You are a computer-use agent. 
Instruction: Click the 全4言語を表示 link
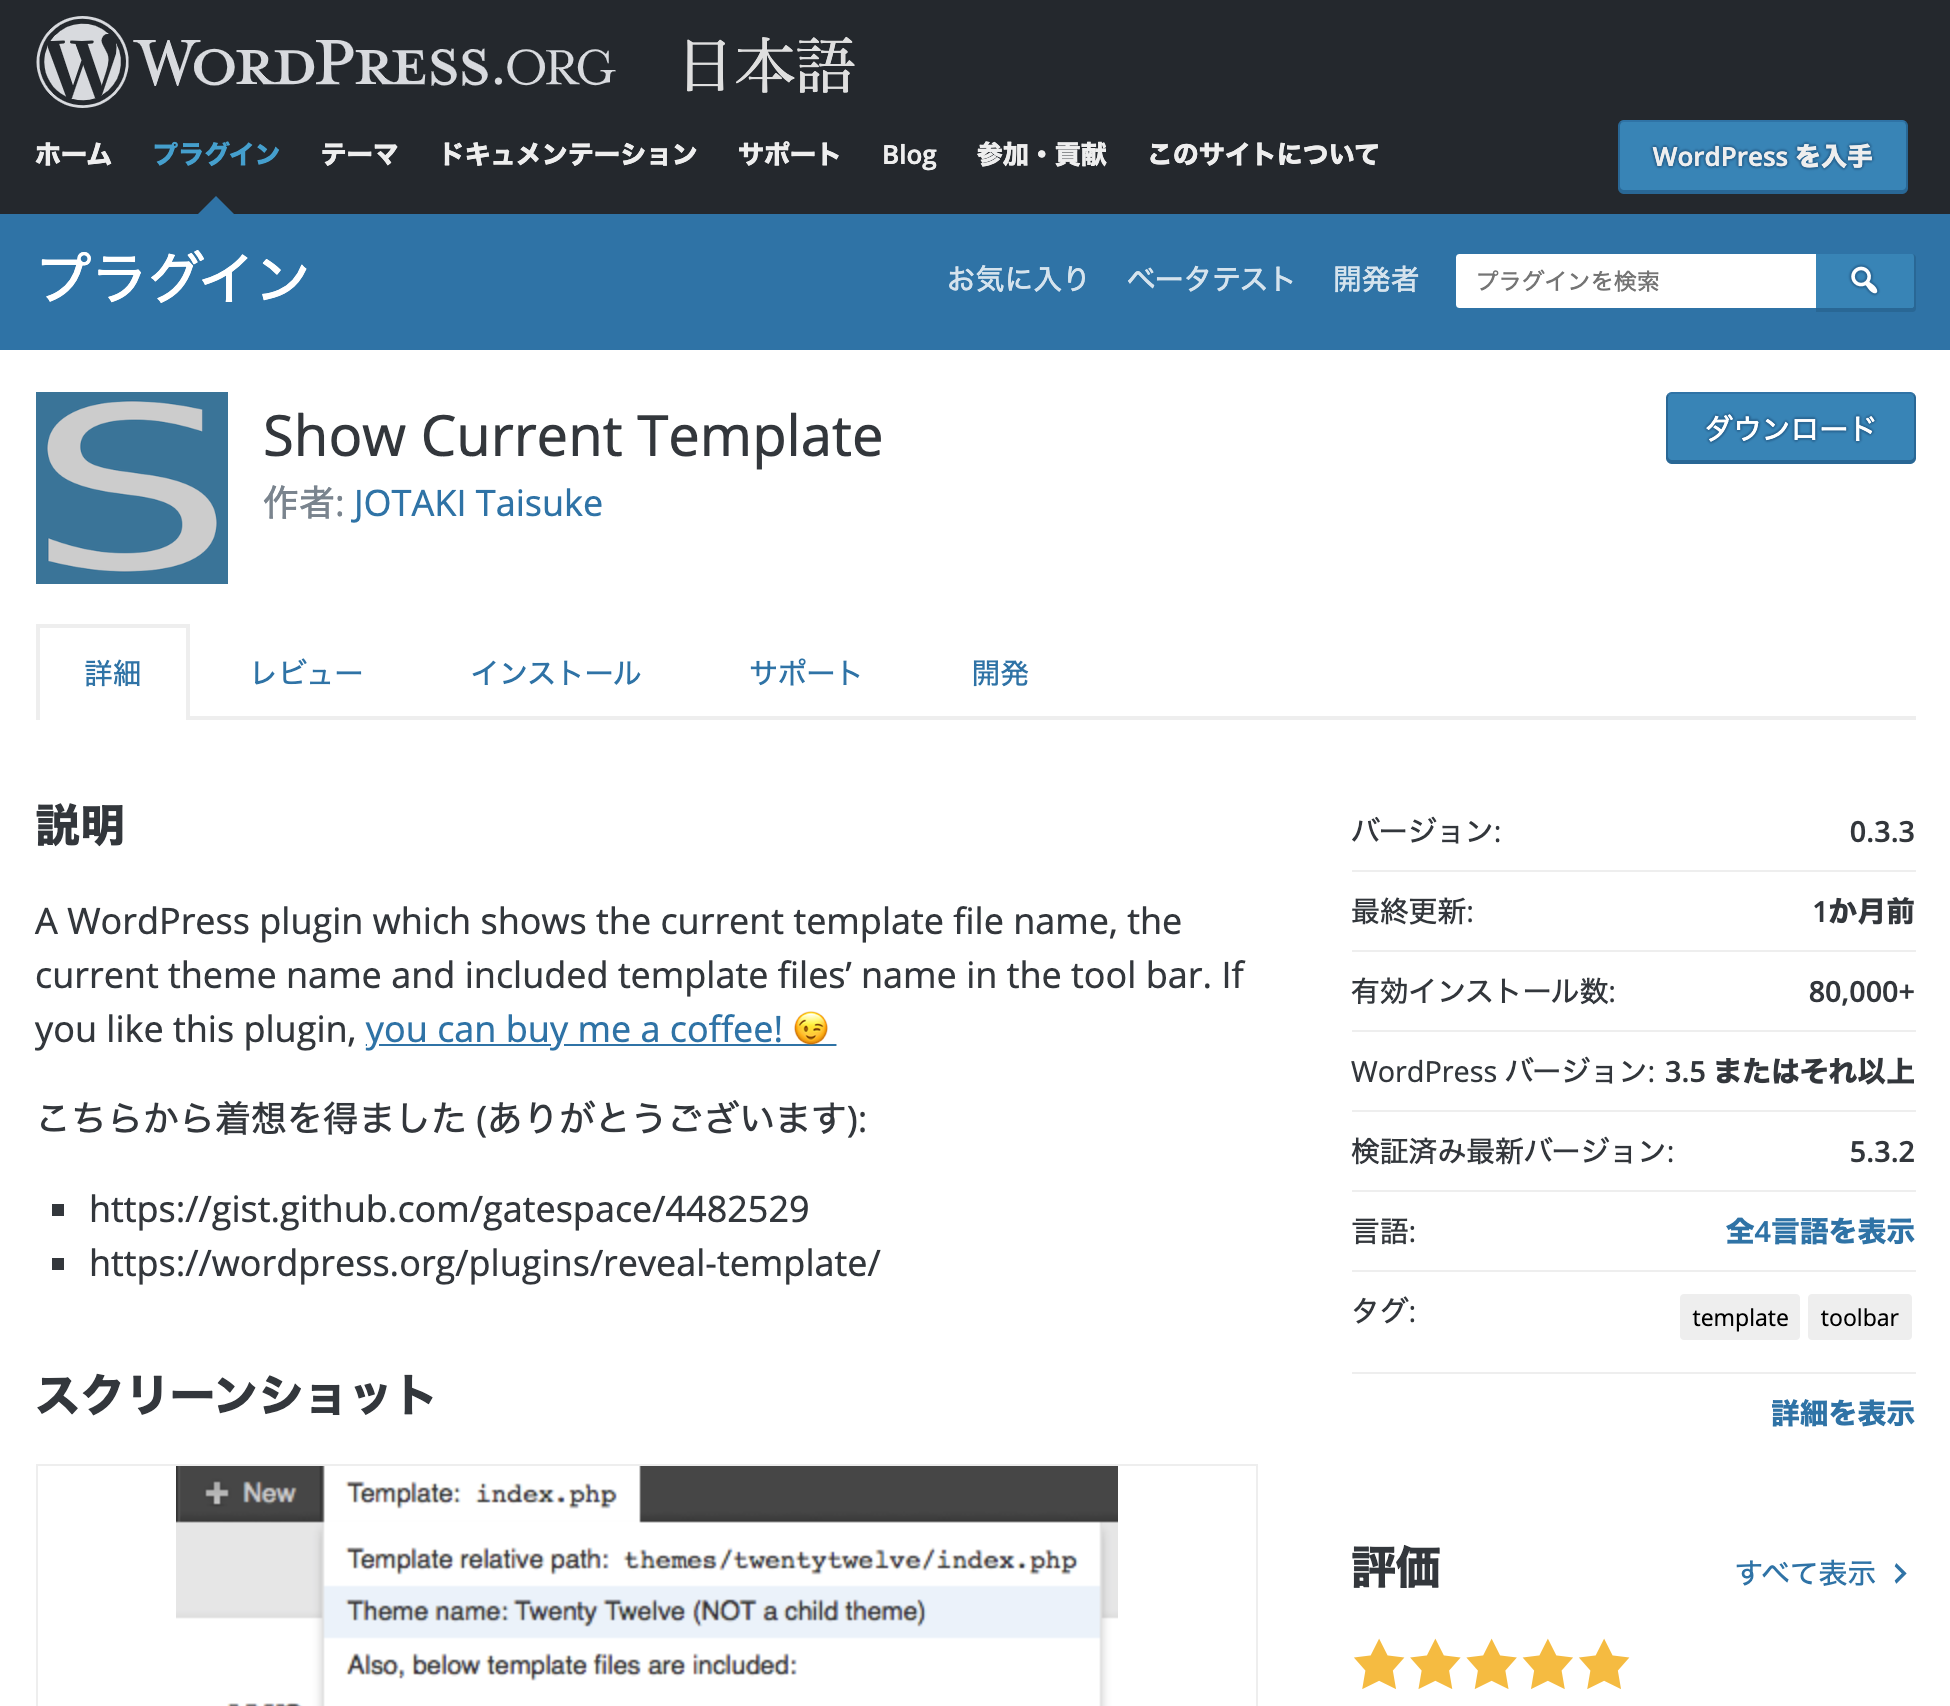pos(1820,1231)
